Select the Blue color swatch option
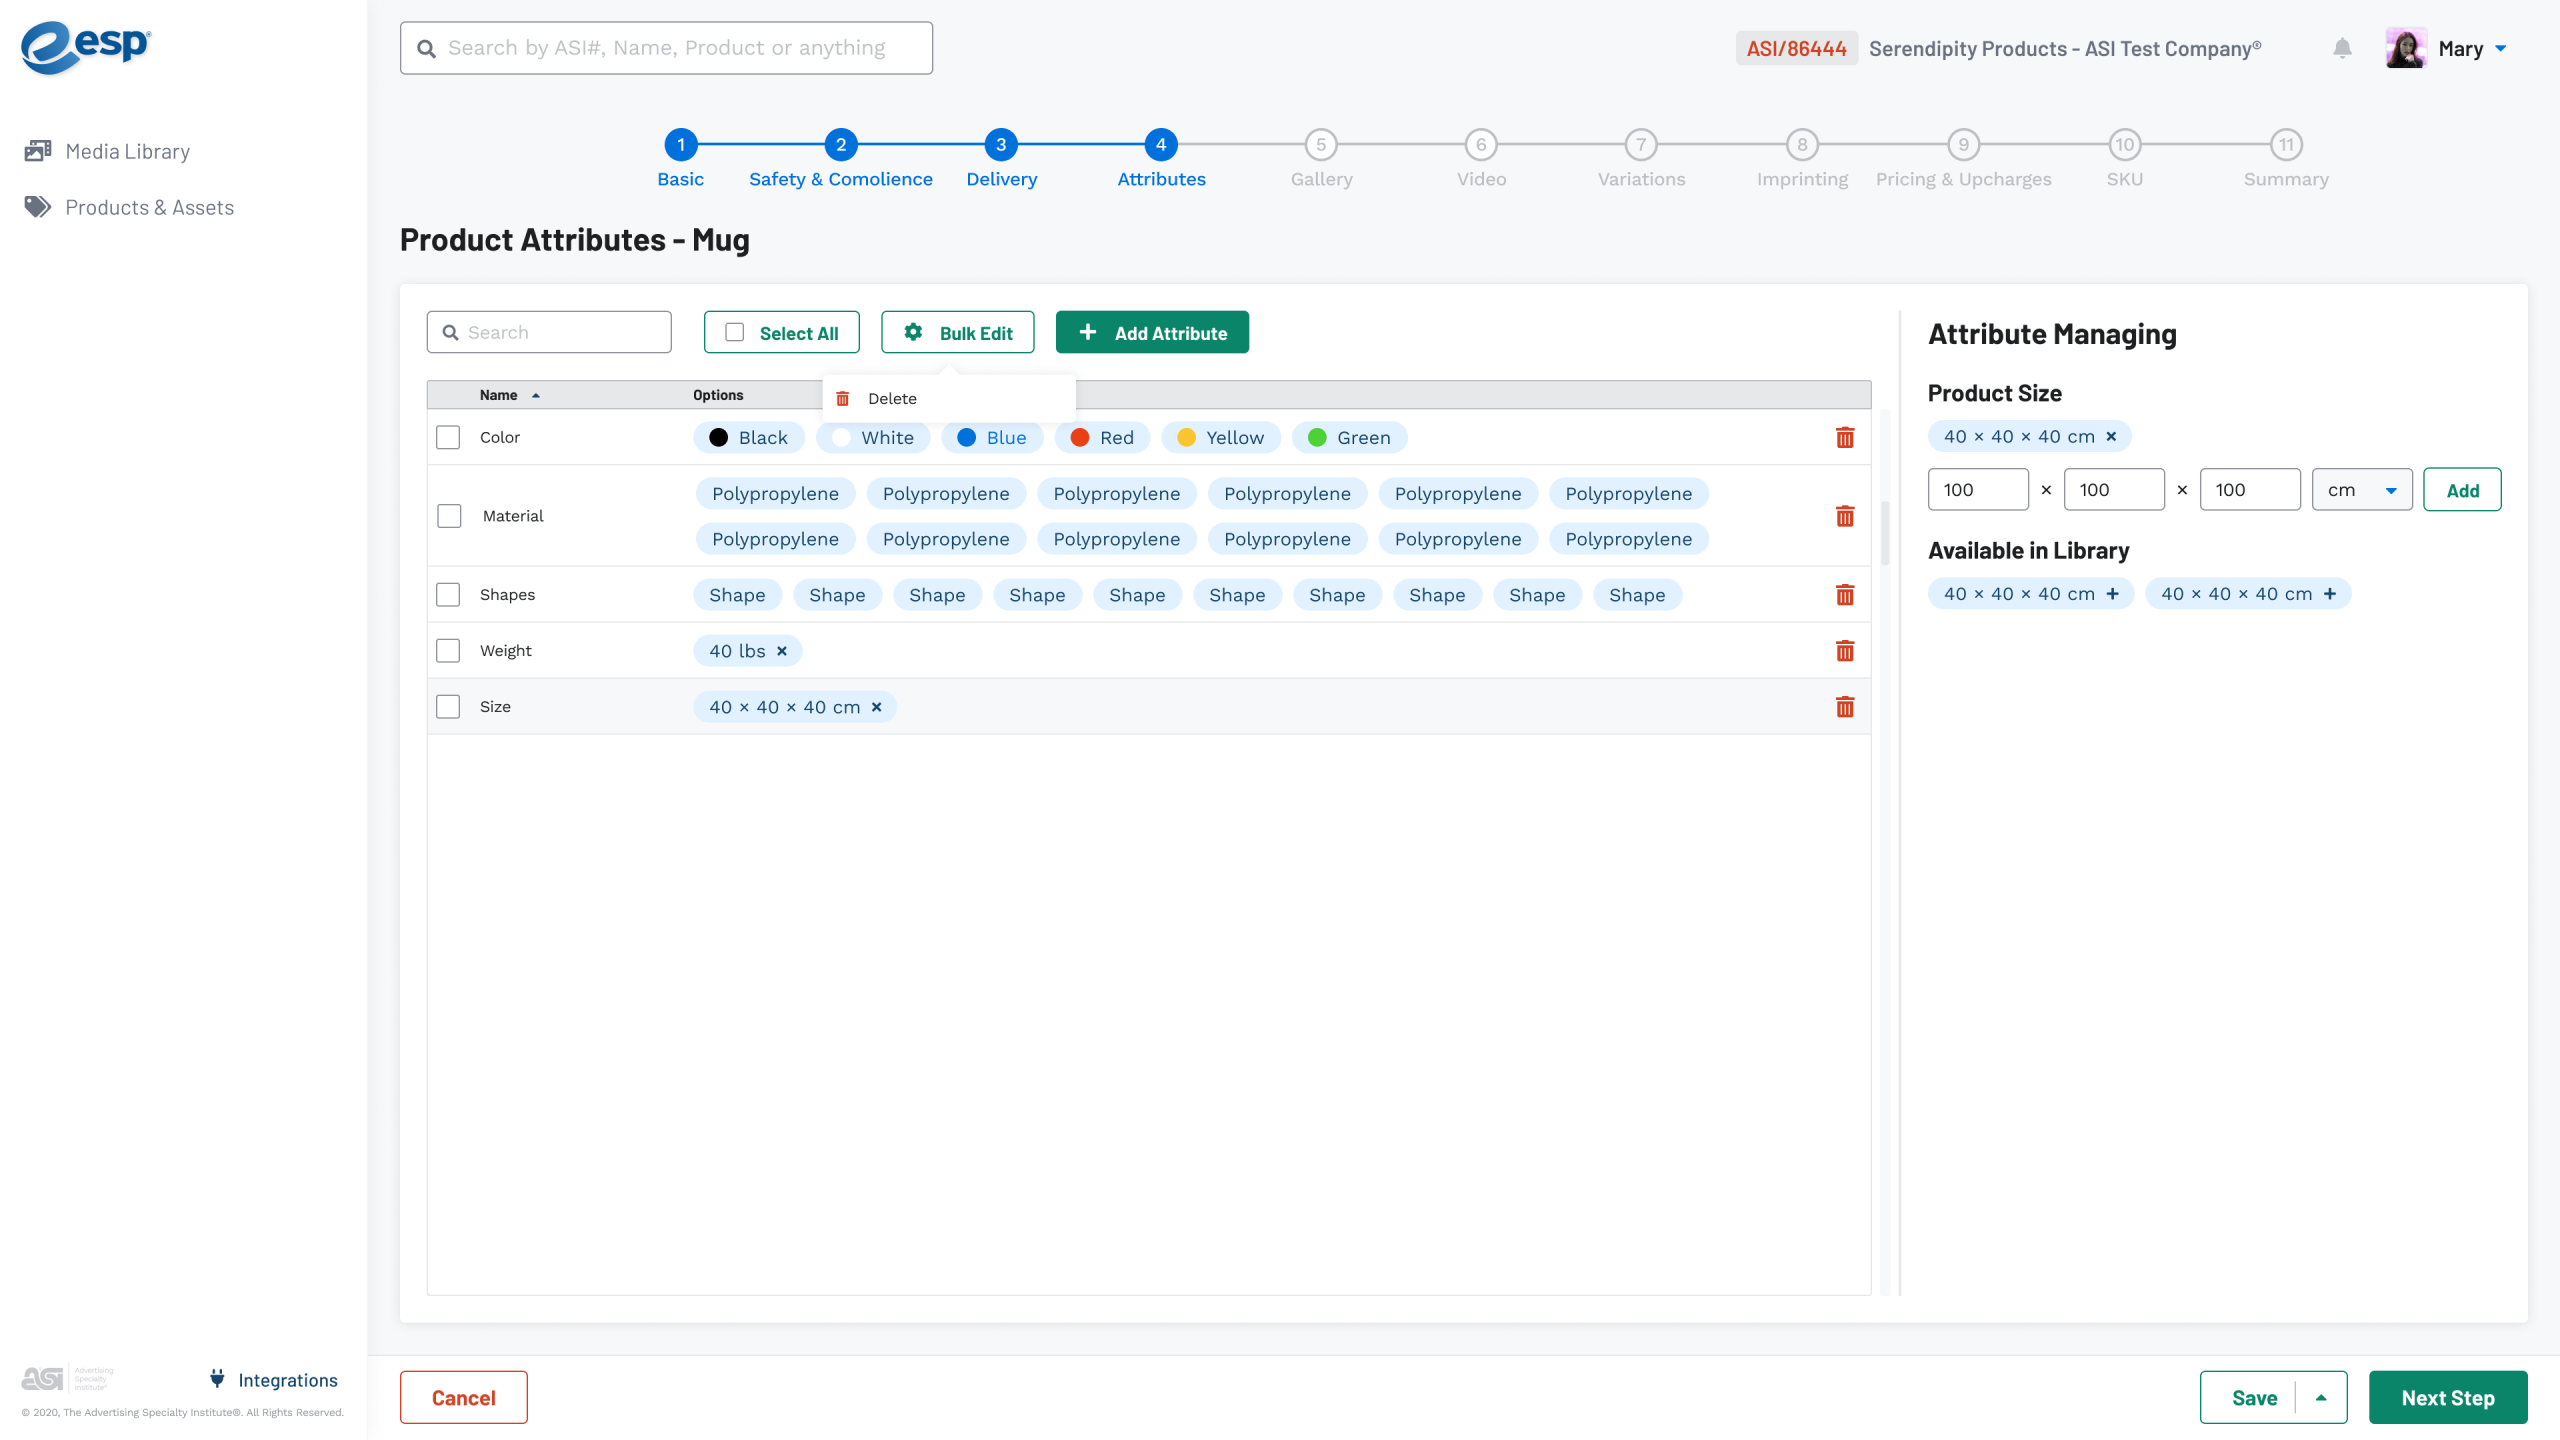This screenshot has height=1440, width=2560. click(x=991, y=438)
